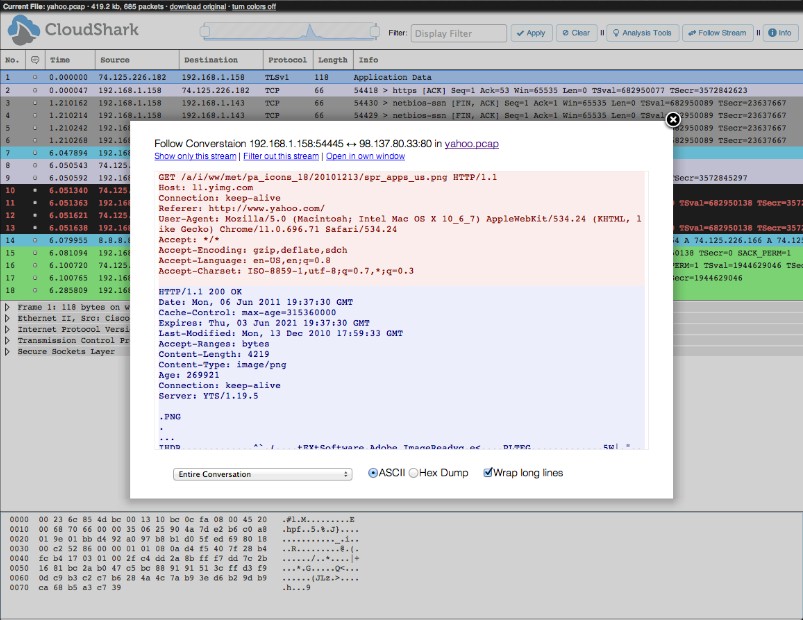Close the Follow Conversation dialog
This screenshot has height=620, width=803.
tap(673, 120)
